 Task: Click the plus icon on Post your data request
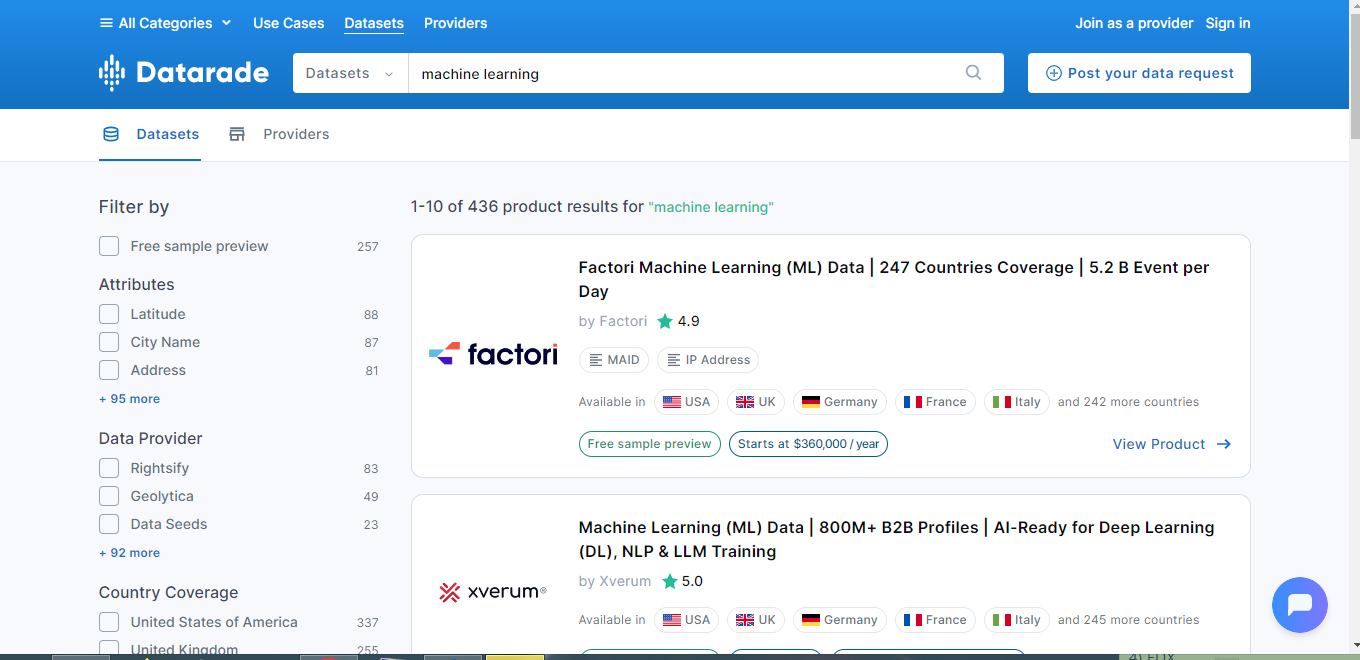[x=1054, y=72]
